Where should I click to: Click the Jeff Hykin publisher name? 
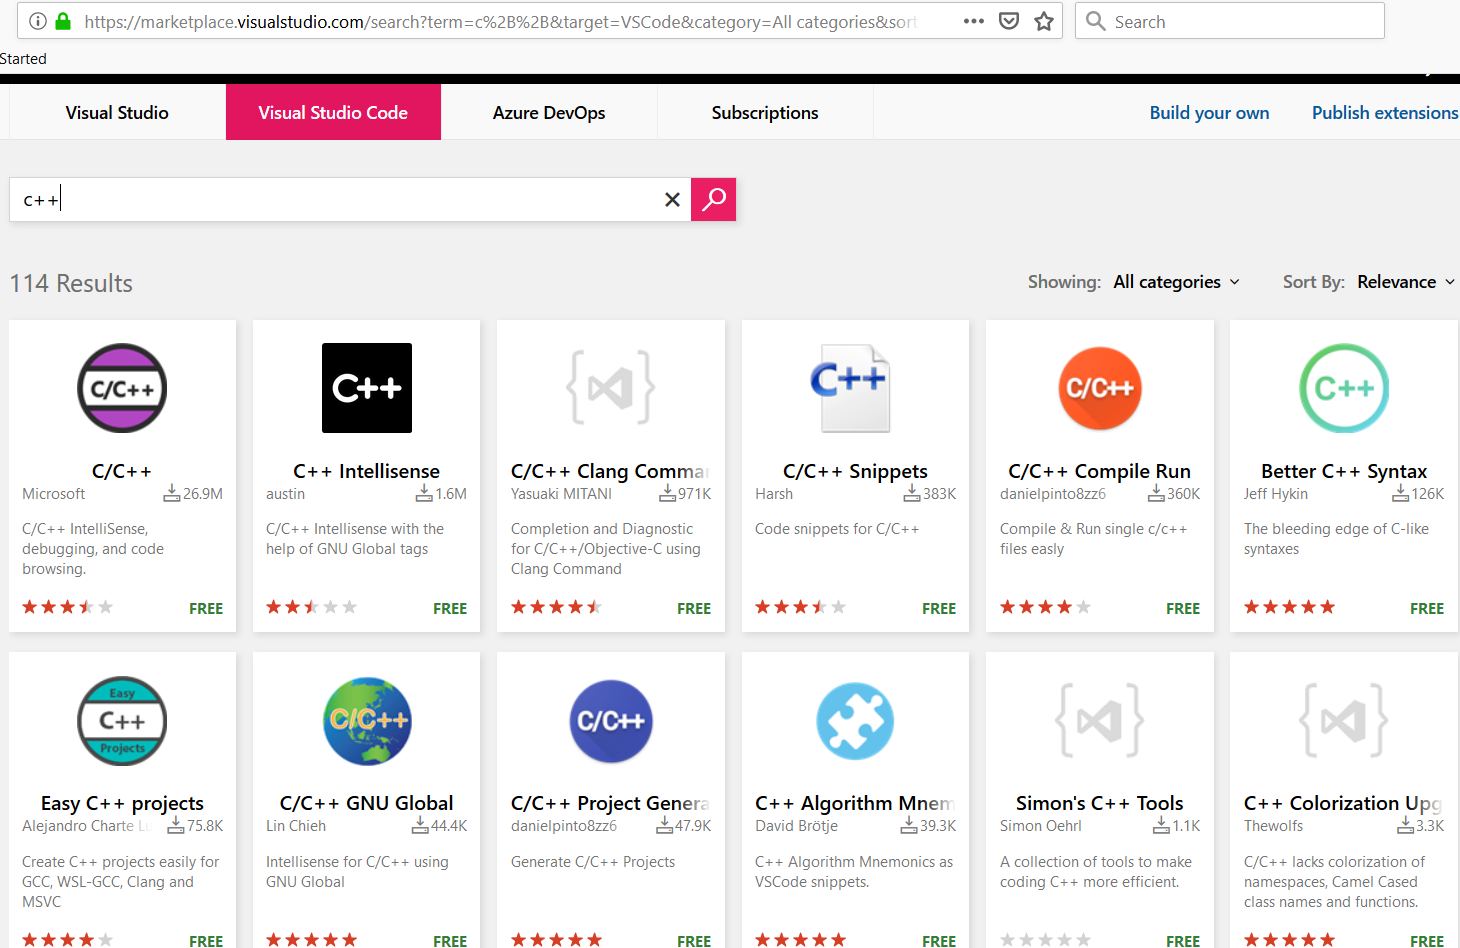point(1276,494)
